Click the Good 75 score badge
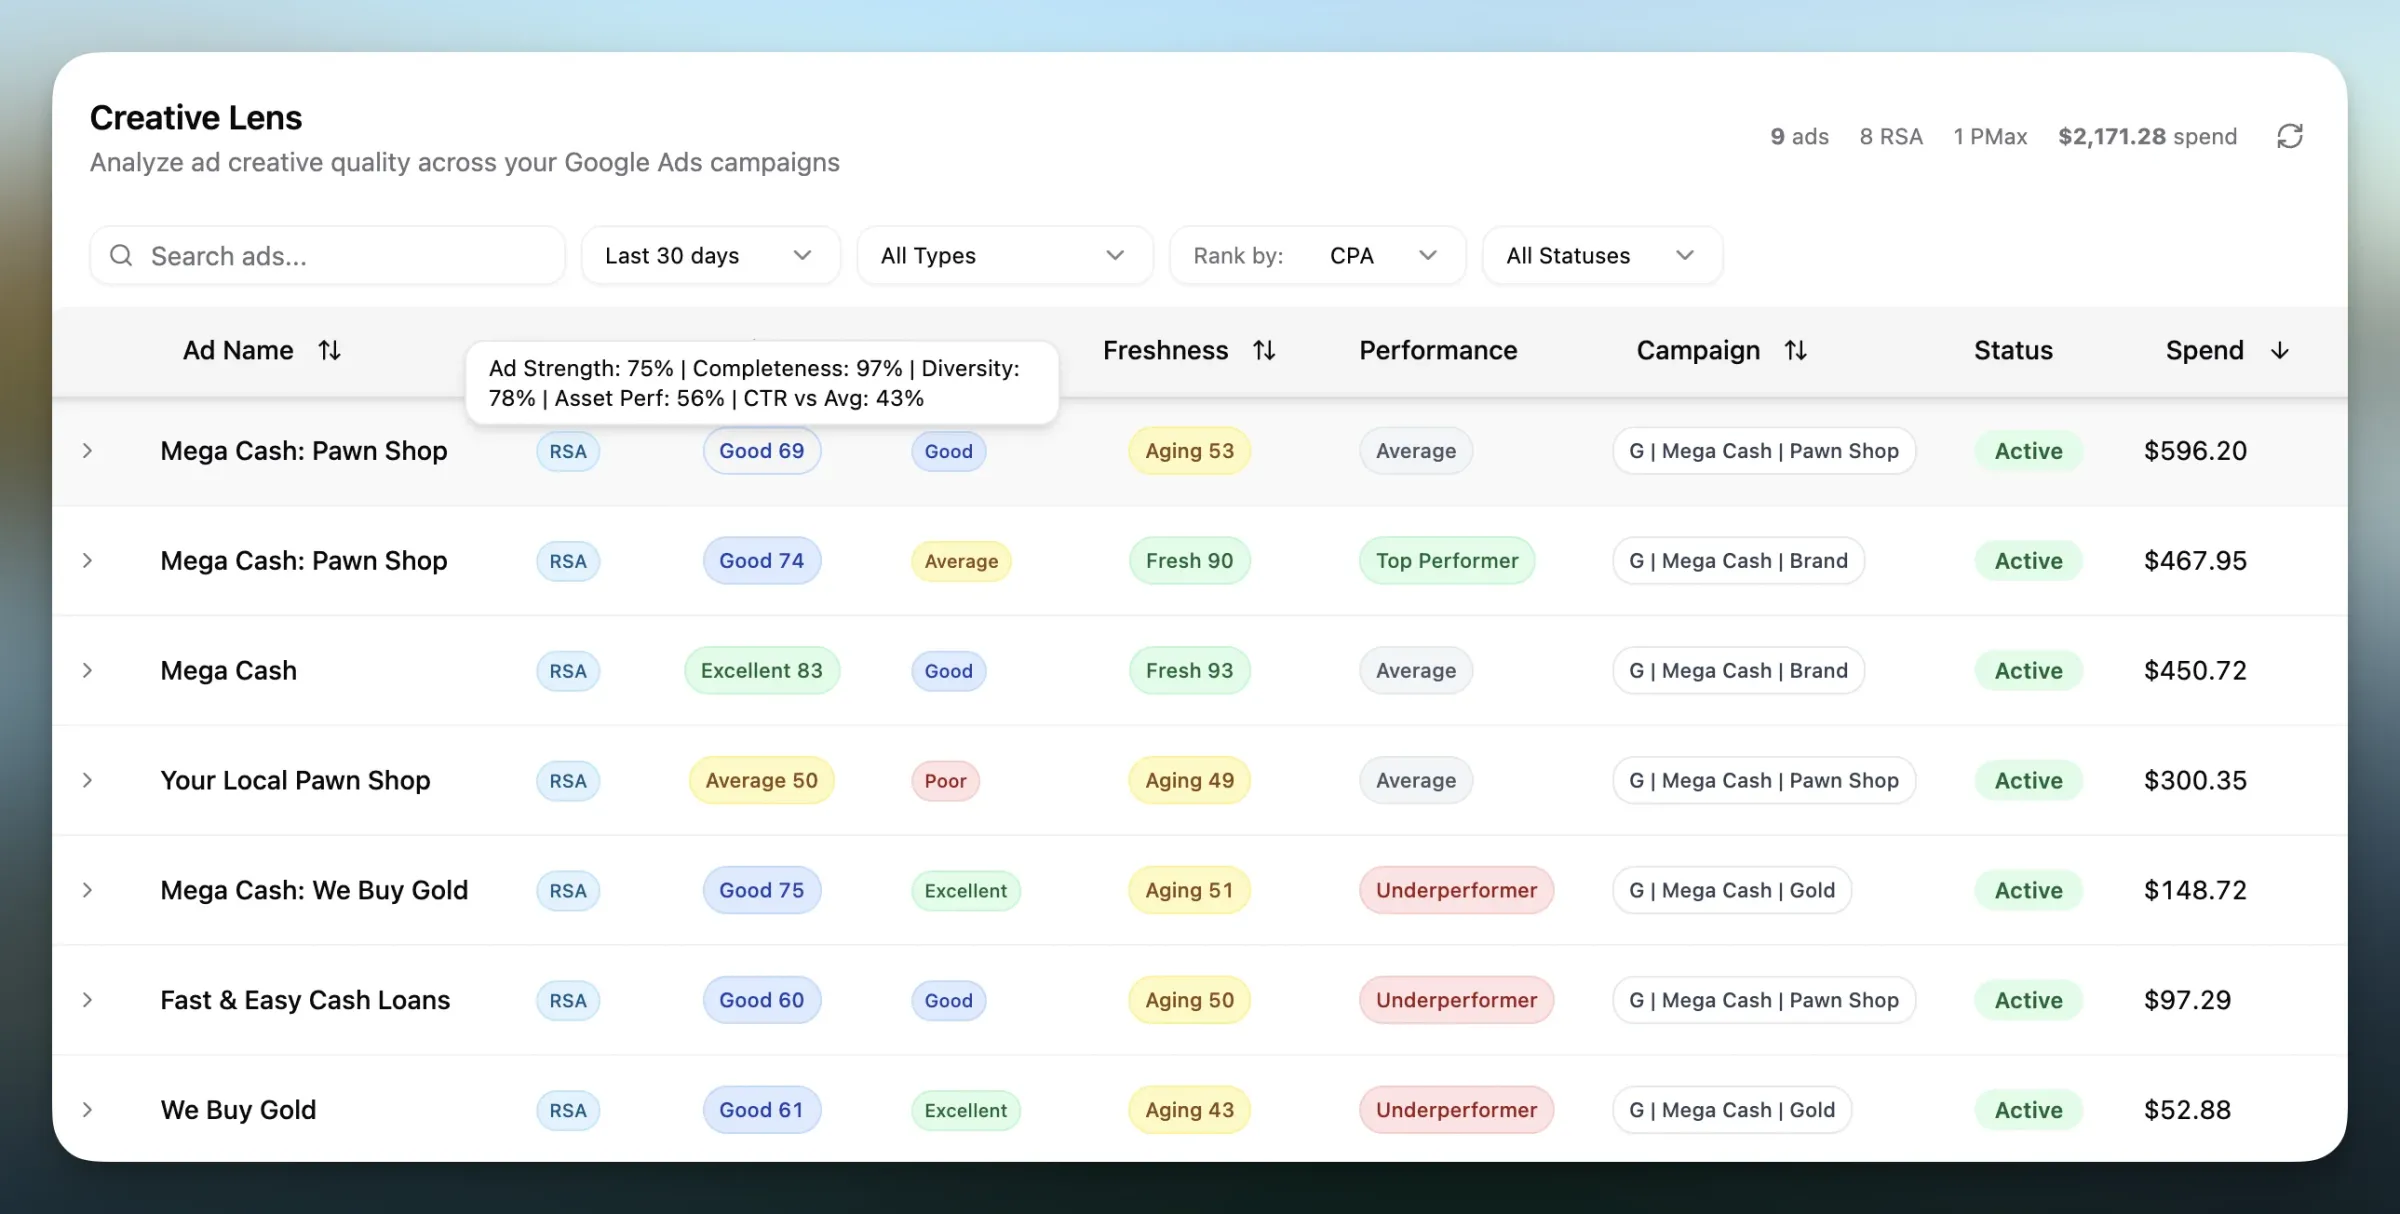 click(761, 891)
